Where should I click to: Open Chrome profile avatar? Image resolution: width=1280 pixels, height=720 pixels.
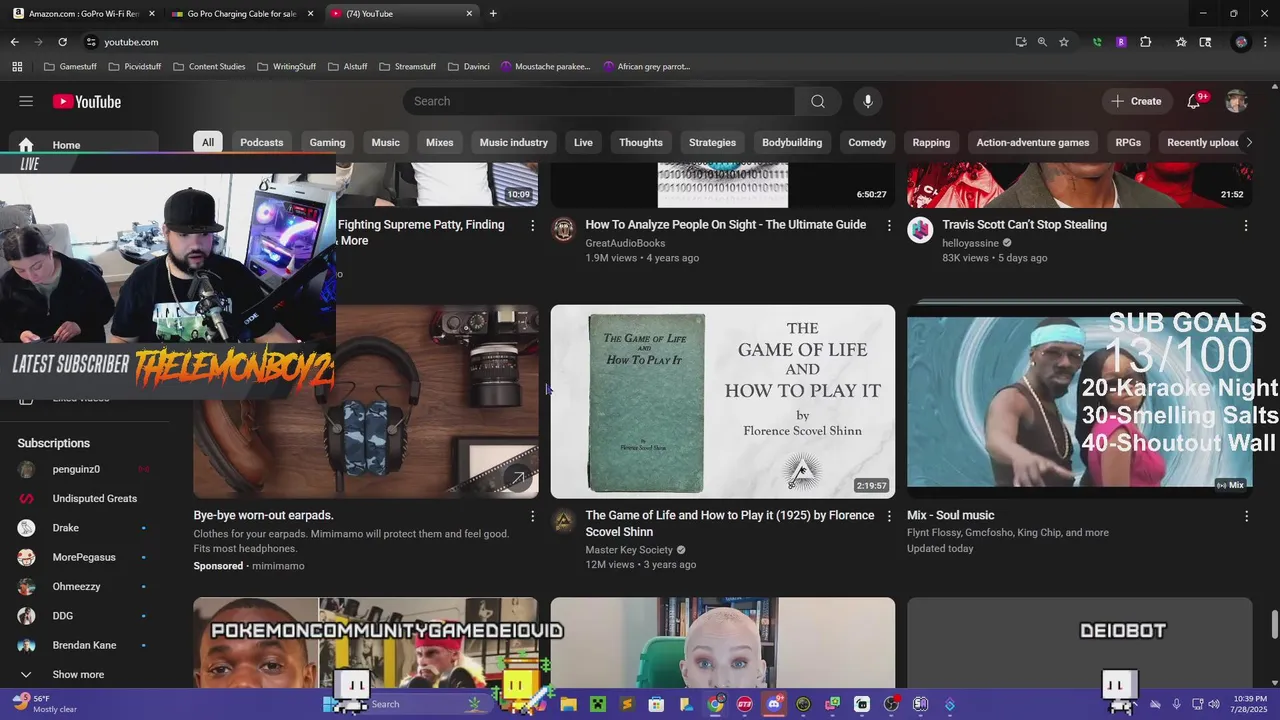point(1241,42)
